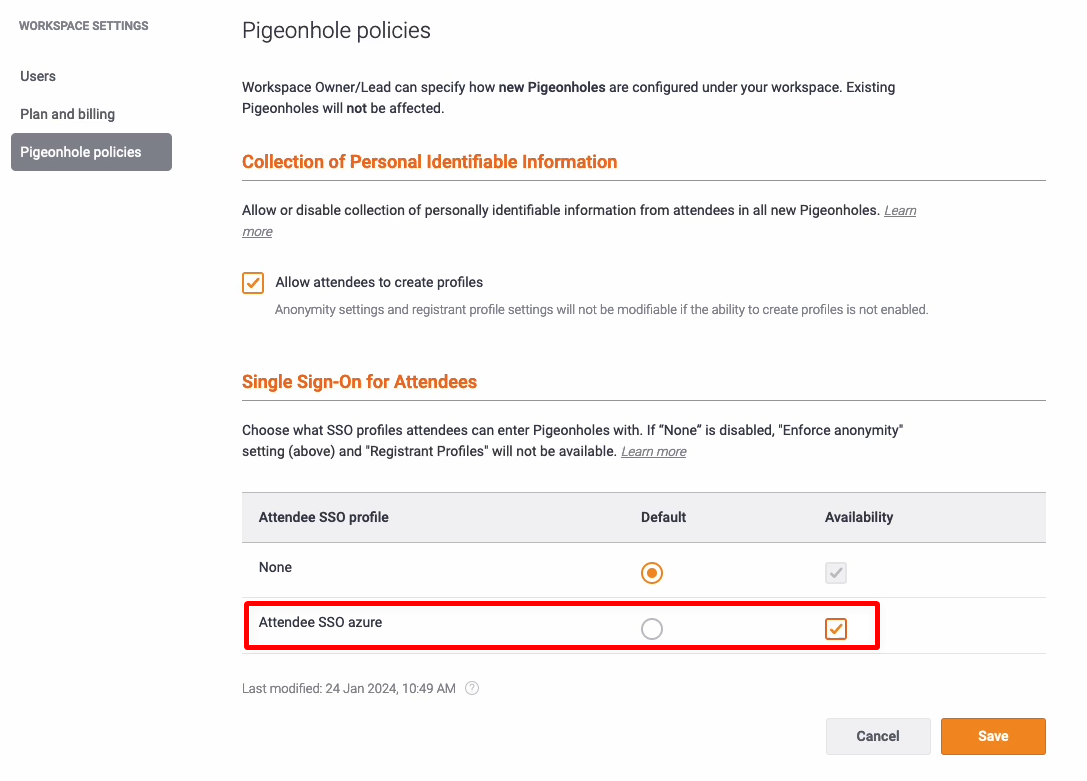The height and width of the screenshot is (781, 1087).
Task: Click the None profile row label
Action: pos(275,568)
